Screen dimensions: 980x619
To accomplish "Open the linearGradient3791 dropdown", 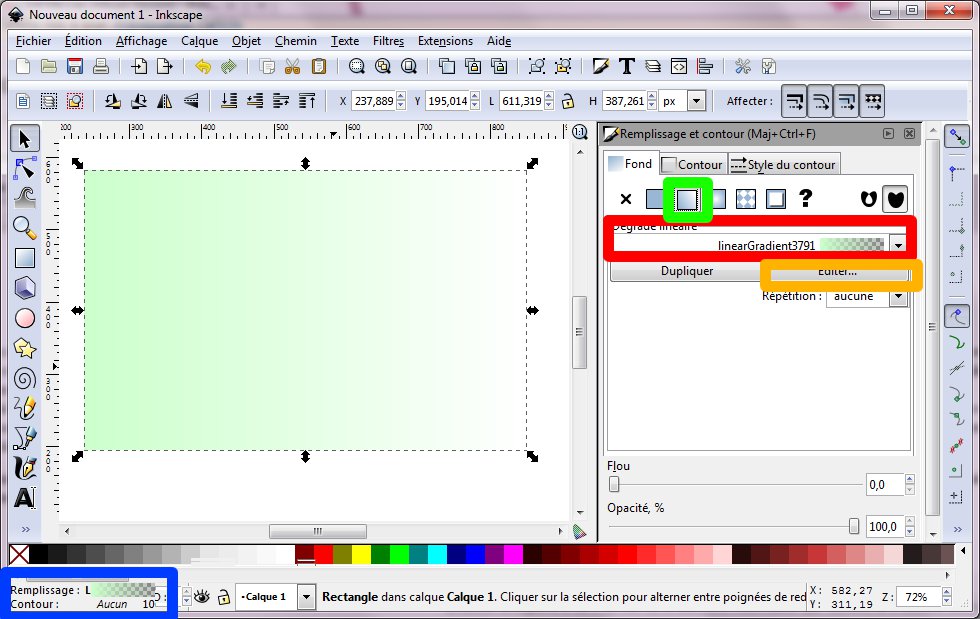I will tap(898, 244).
